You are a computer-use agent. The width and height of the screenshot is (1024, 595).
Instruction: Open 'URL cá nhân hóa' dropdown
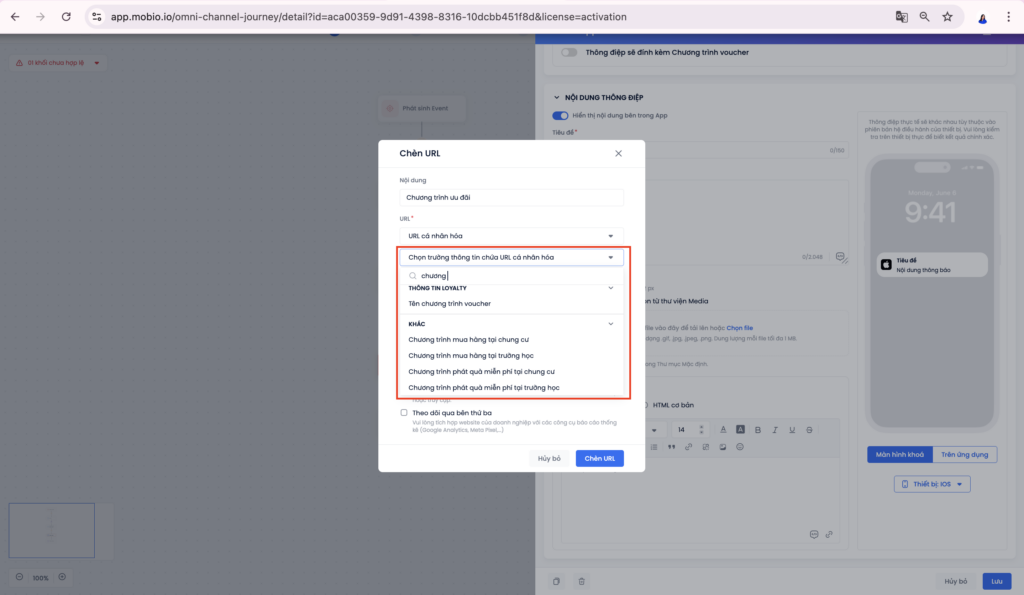511,236
